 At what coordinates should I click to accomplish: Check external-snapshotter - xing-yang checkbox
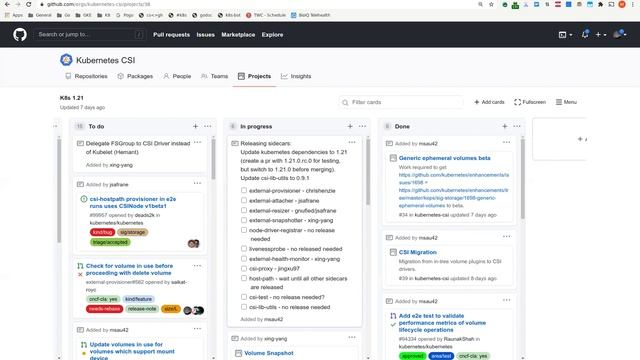[x=244, y=220]
